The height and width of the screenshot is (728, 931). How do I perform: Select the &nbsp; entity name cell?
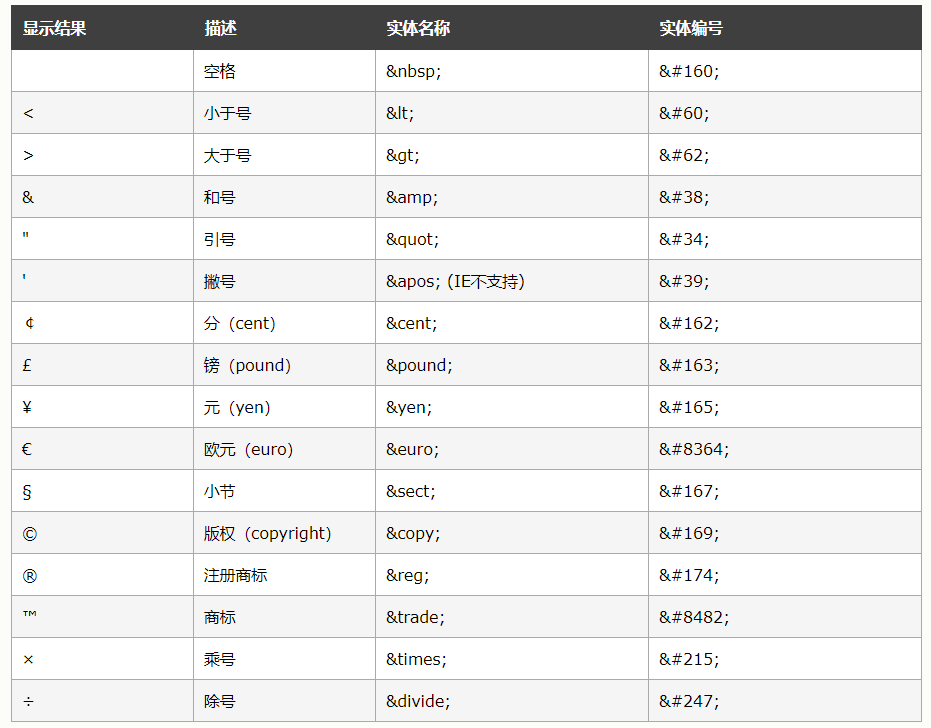click(x=414, y=72)
